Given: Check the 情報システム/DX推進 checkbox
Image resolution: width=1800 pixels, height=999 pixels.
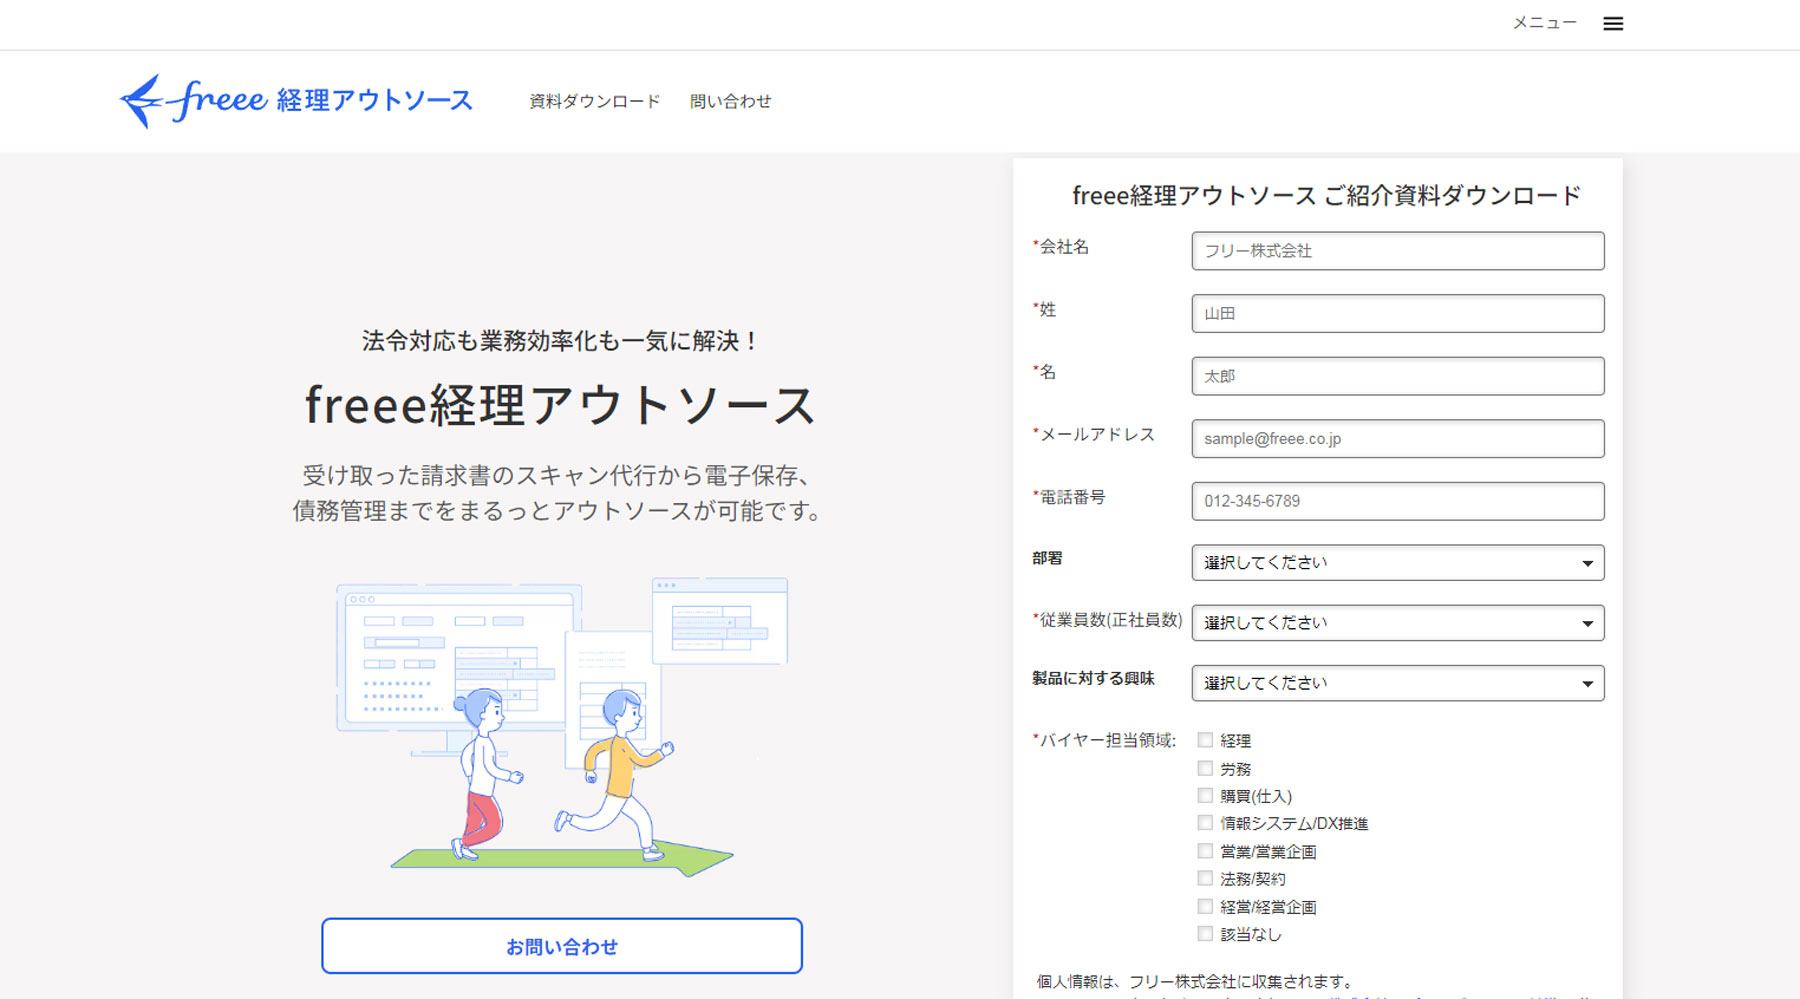Looking at the screenshot, I should pos(1205,823).
